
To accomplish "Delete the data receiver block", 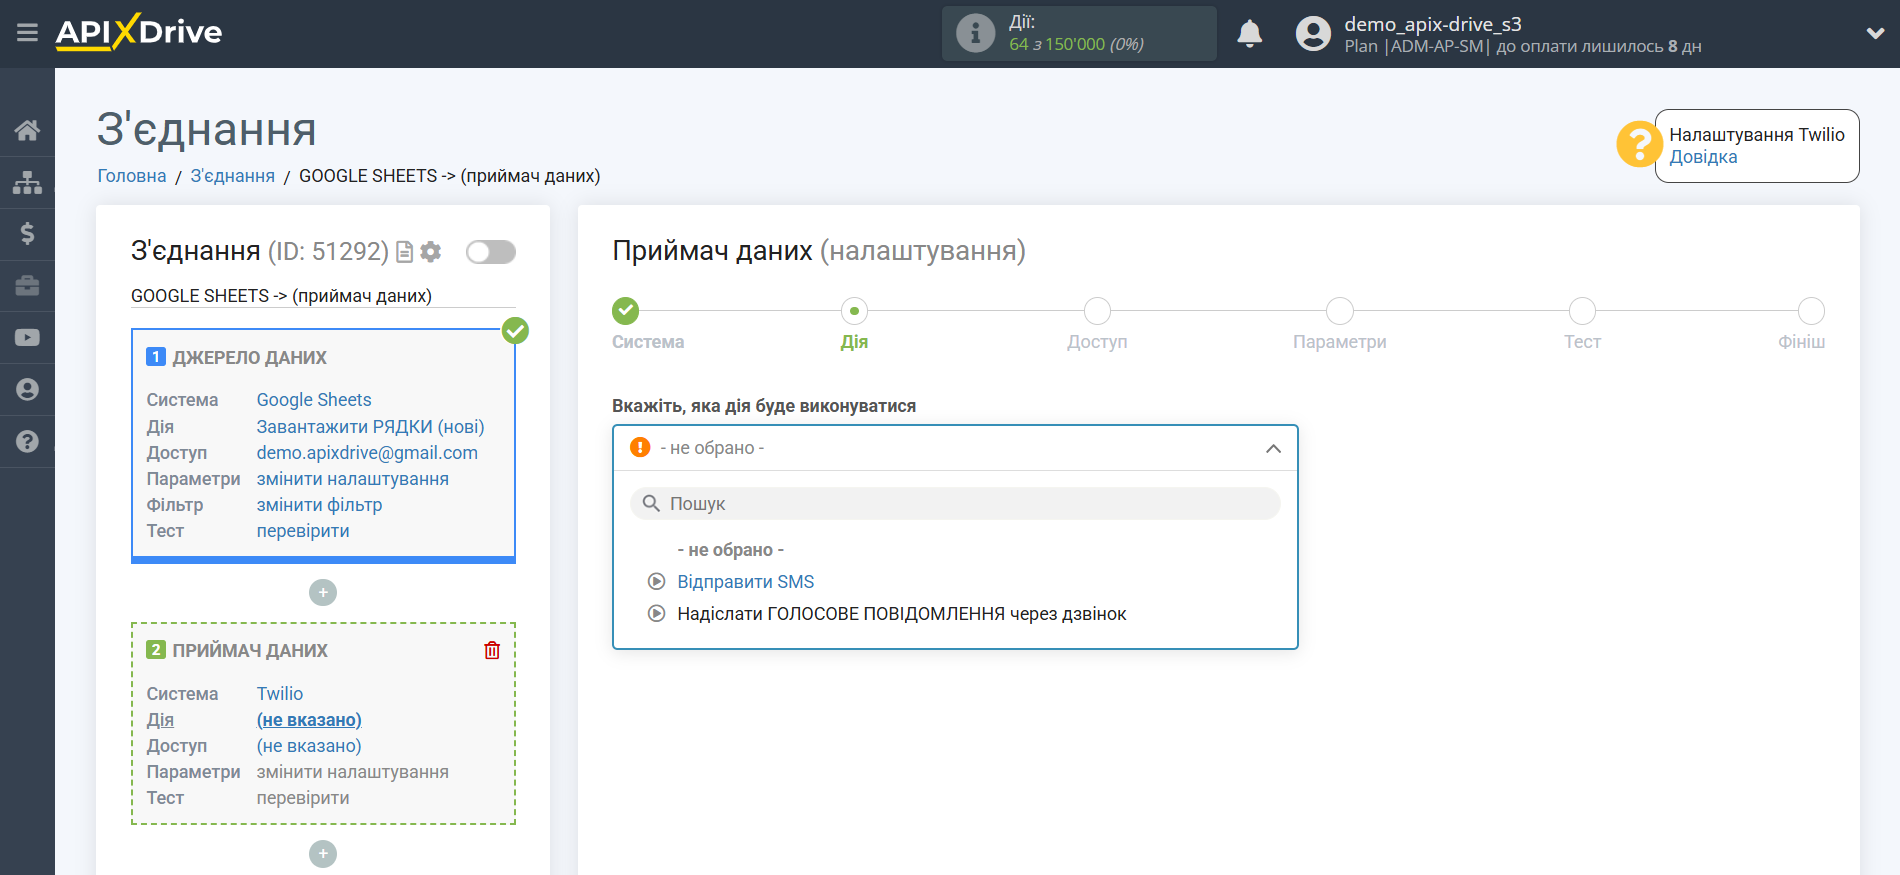I will (x=492, y=650).
